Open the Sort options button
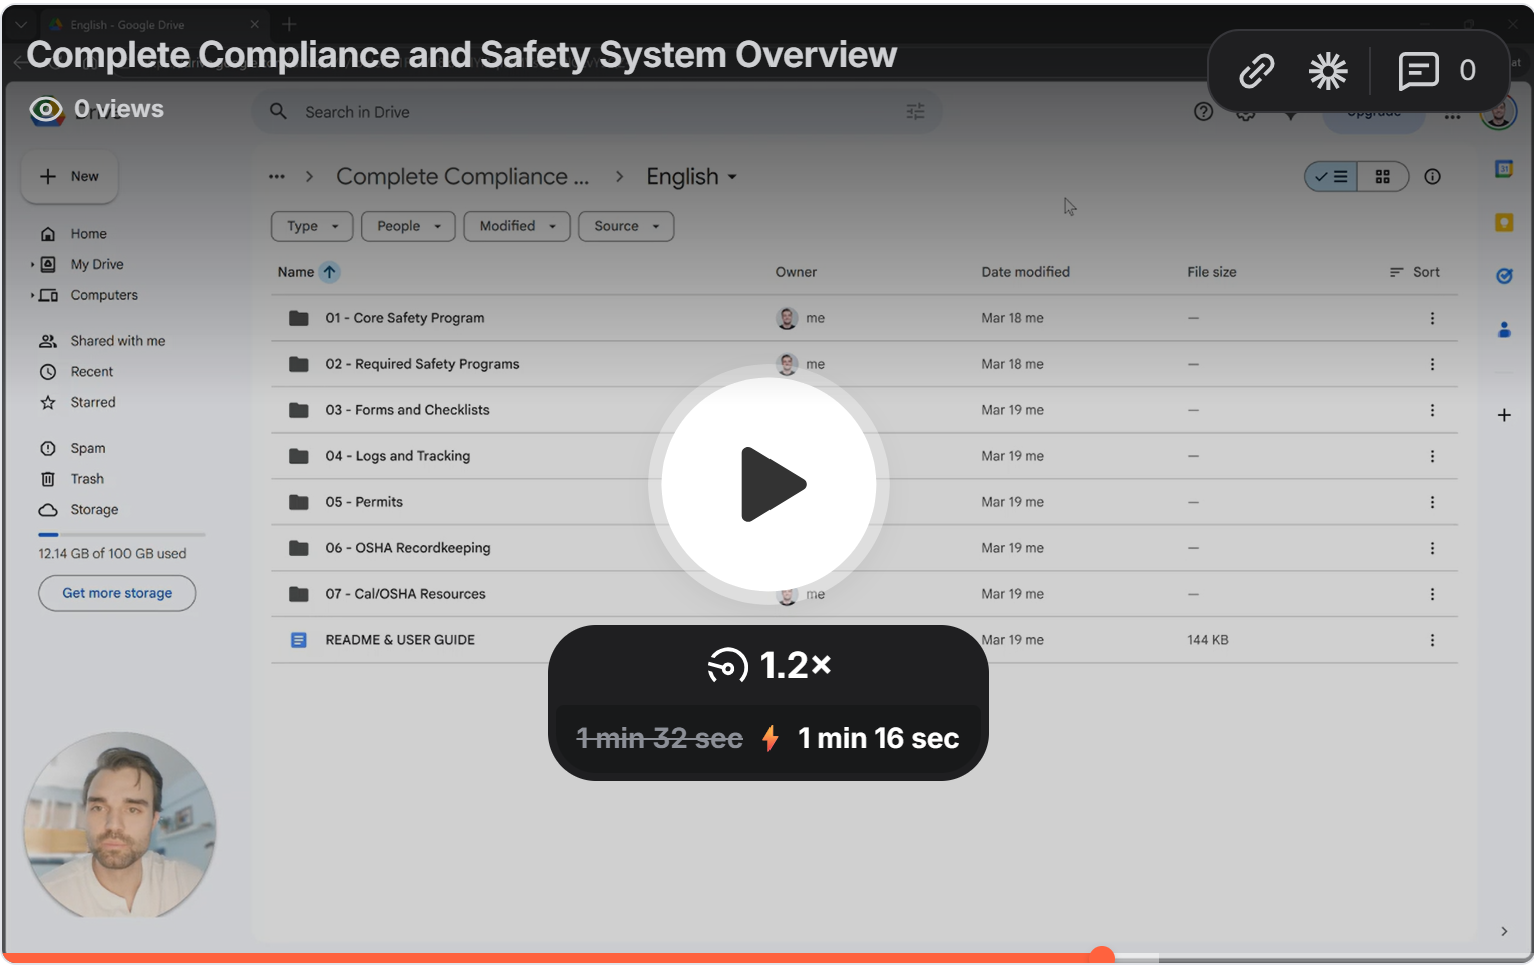The image size is (1534, 966). coord(1415,272)
